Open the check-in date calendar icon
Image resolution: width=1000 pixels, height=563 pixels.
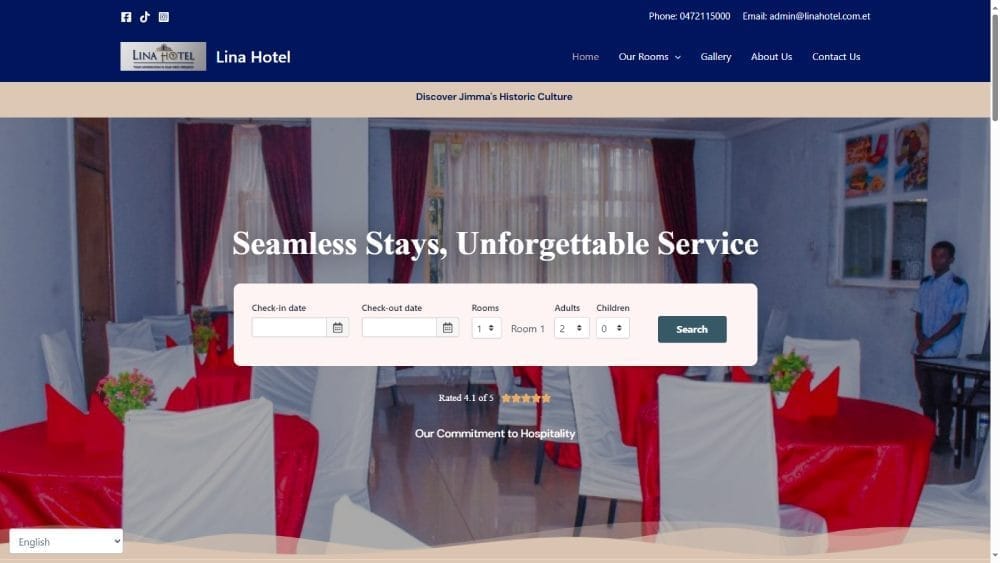(337, 328)
